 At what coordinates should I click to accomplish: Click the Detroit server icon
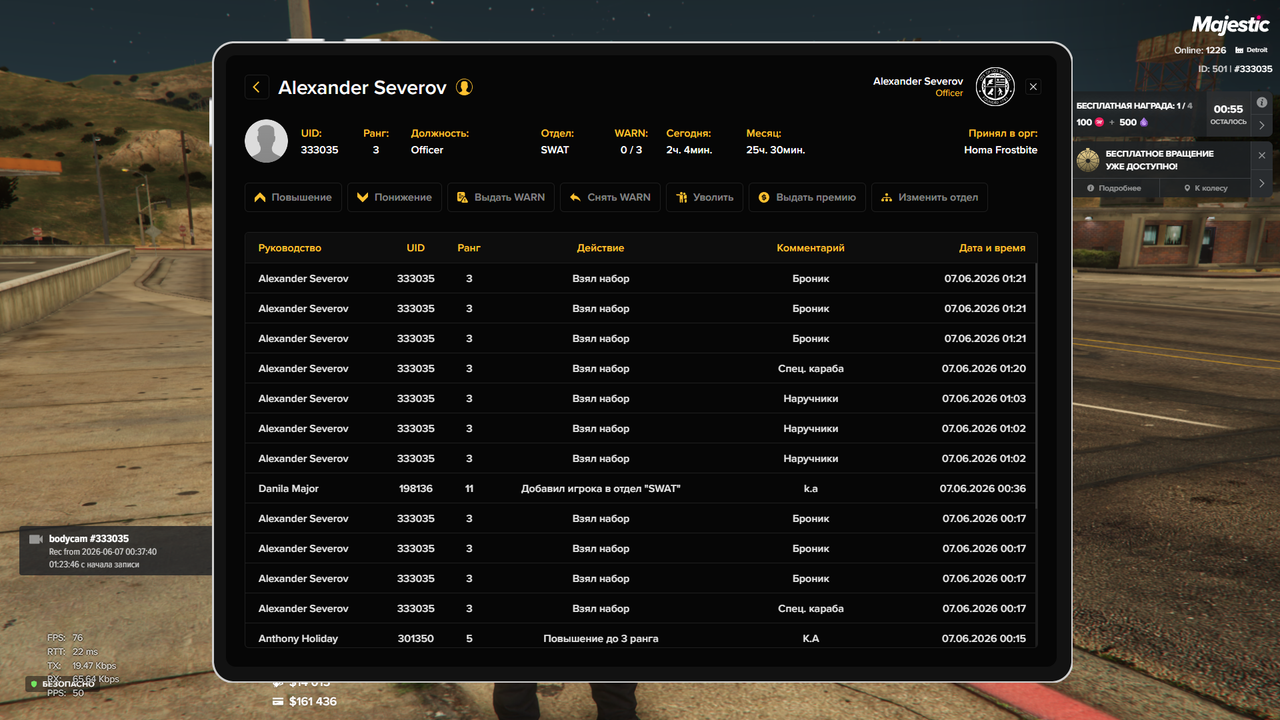1239,50
